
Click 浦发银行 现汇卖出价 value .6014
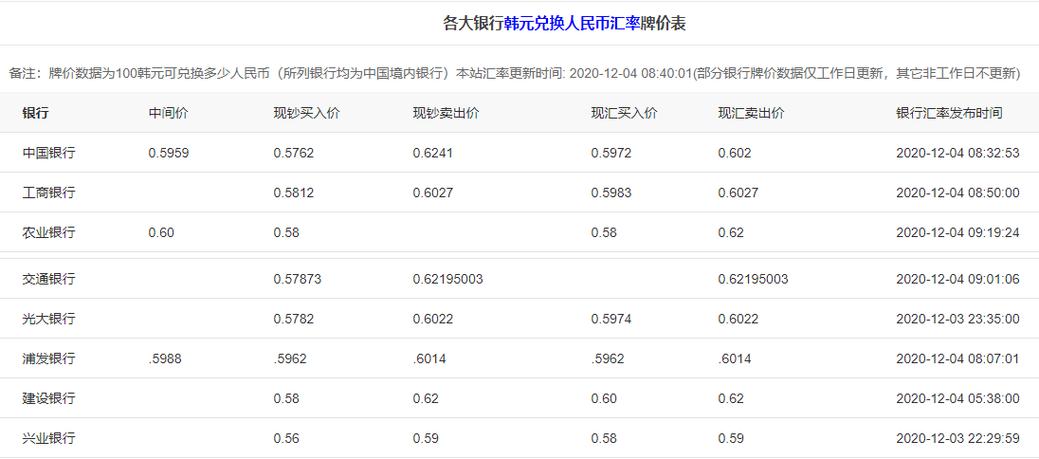coord(735,358)
